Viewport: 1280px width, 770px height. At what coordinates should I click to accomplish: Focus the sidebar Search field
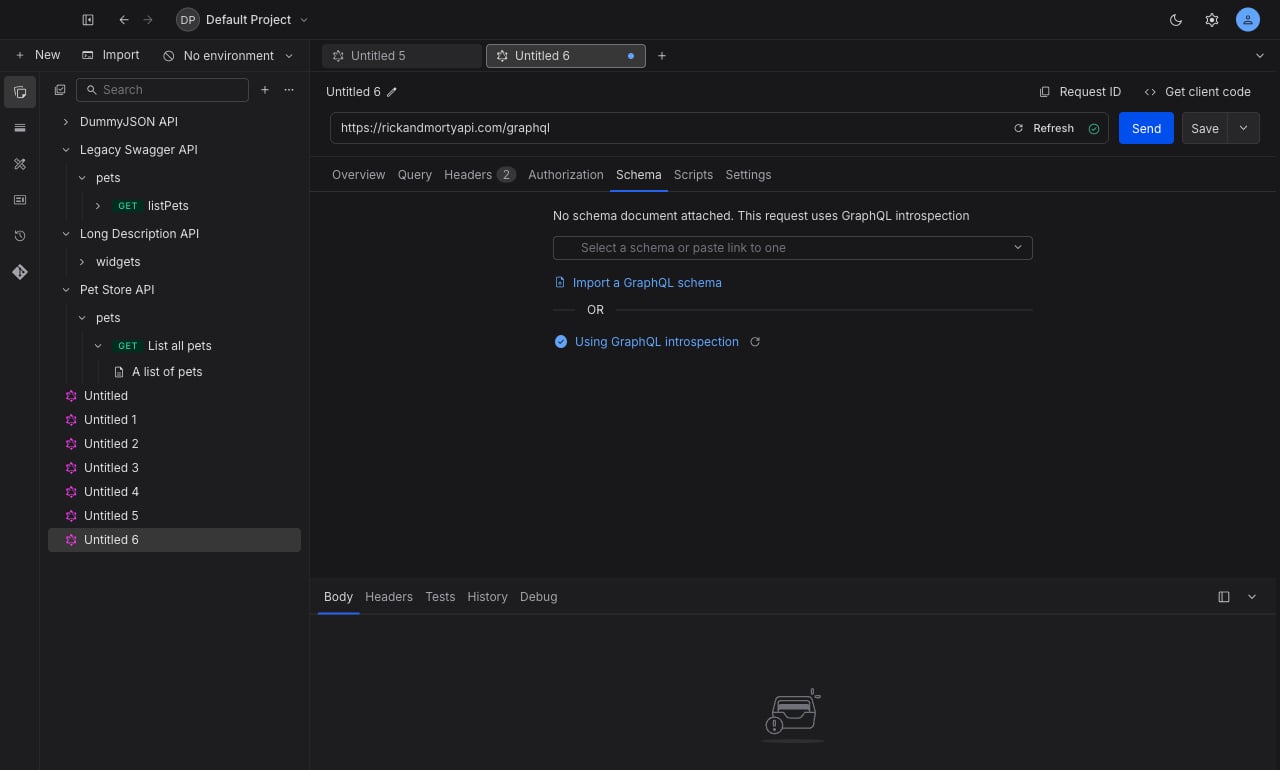pos(162,90)
